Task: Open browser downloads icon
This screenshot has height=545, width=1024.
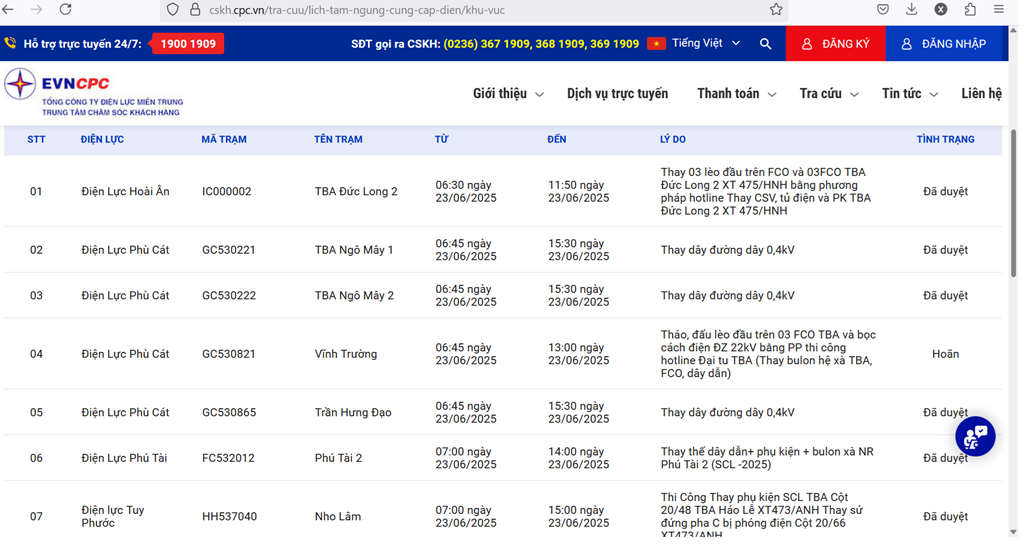Action: pyautogui.click(x=911, y=9)
